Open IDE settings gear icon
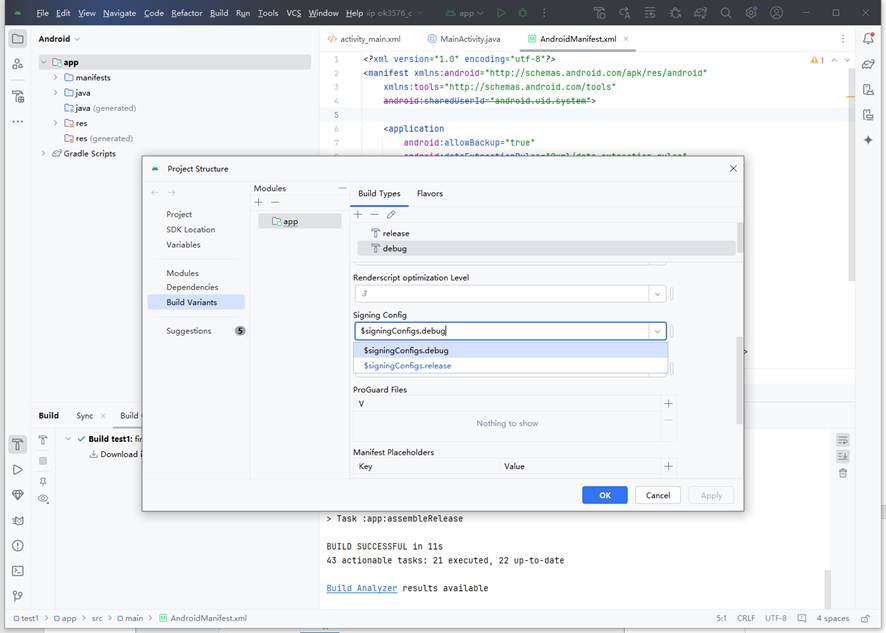This screenshot has height=633, width=886. click(751, 13)
